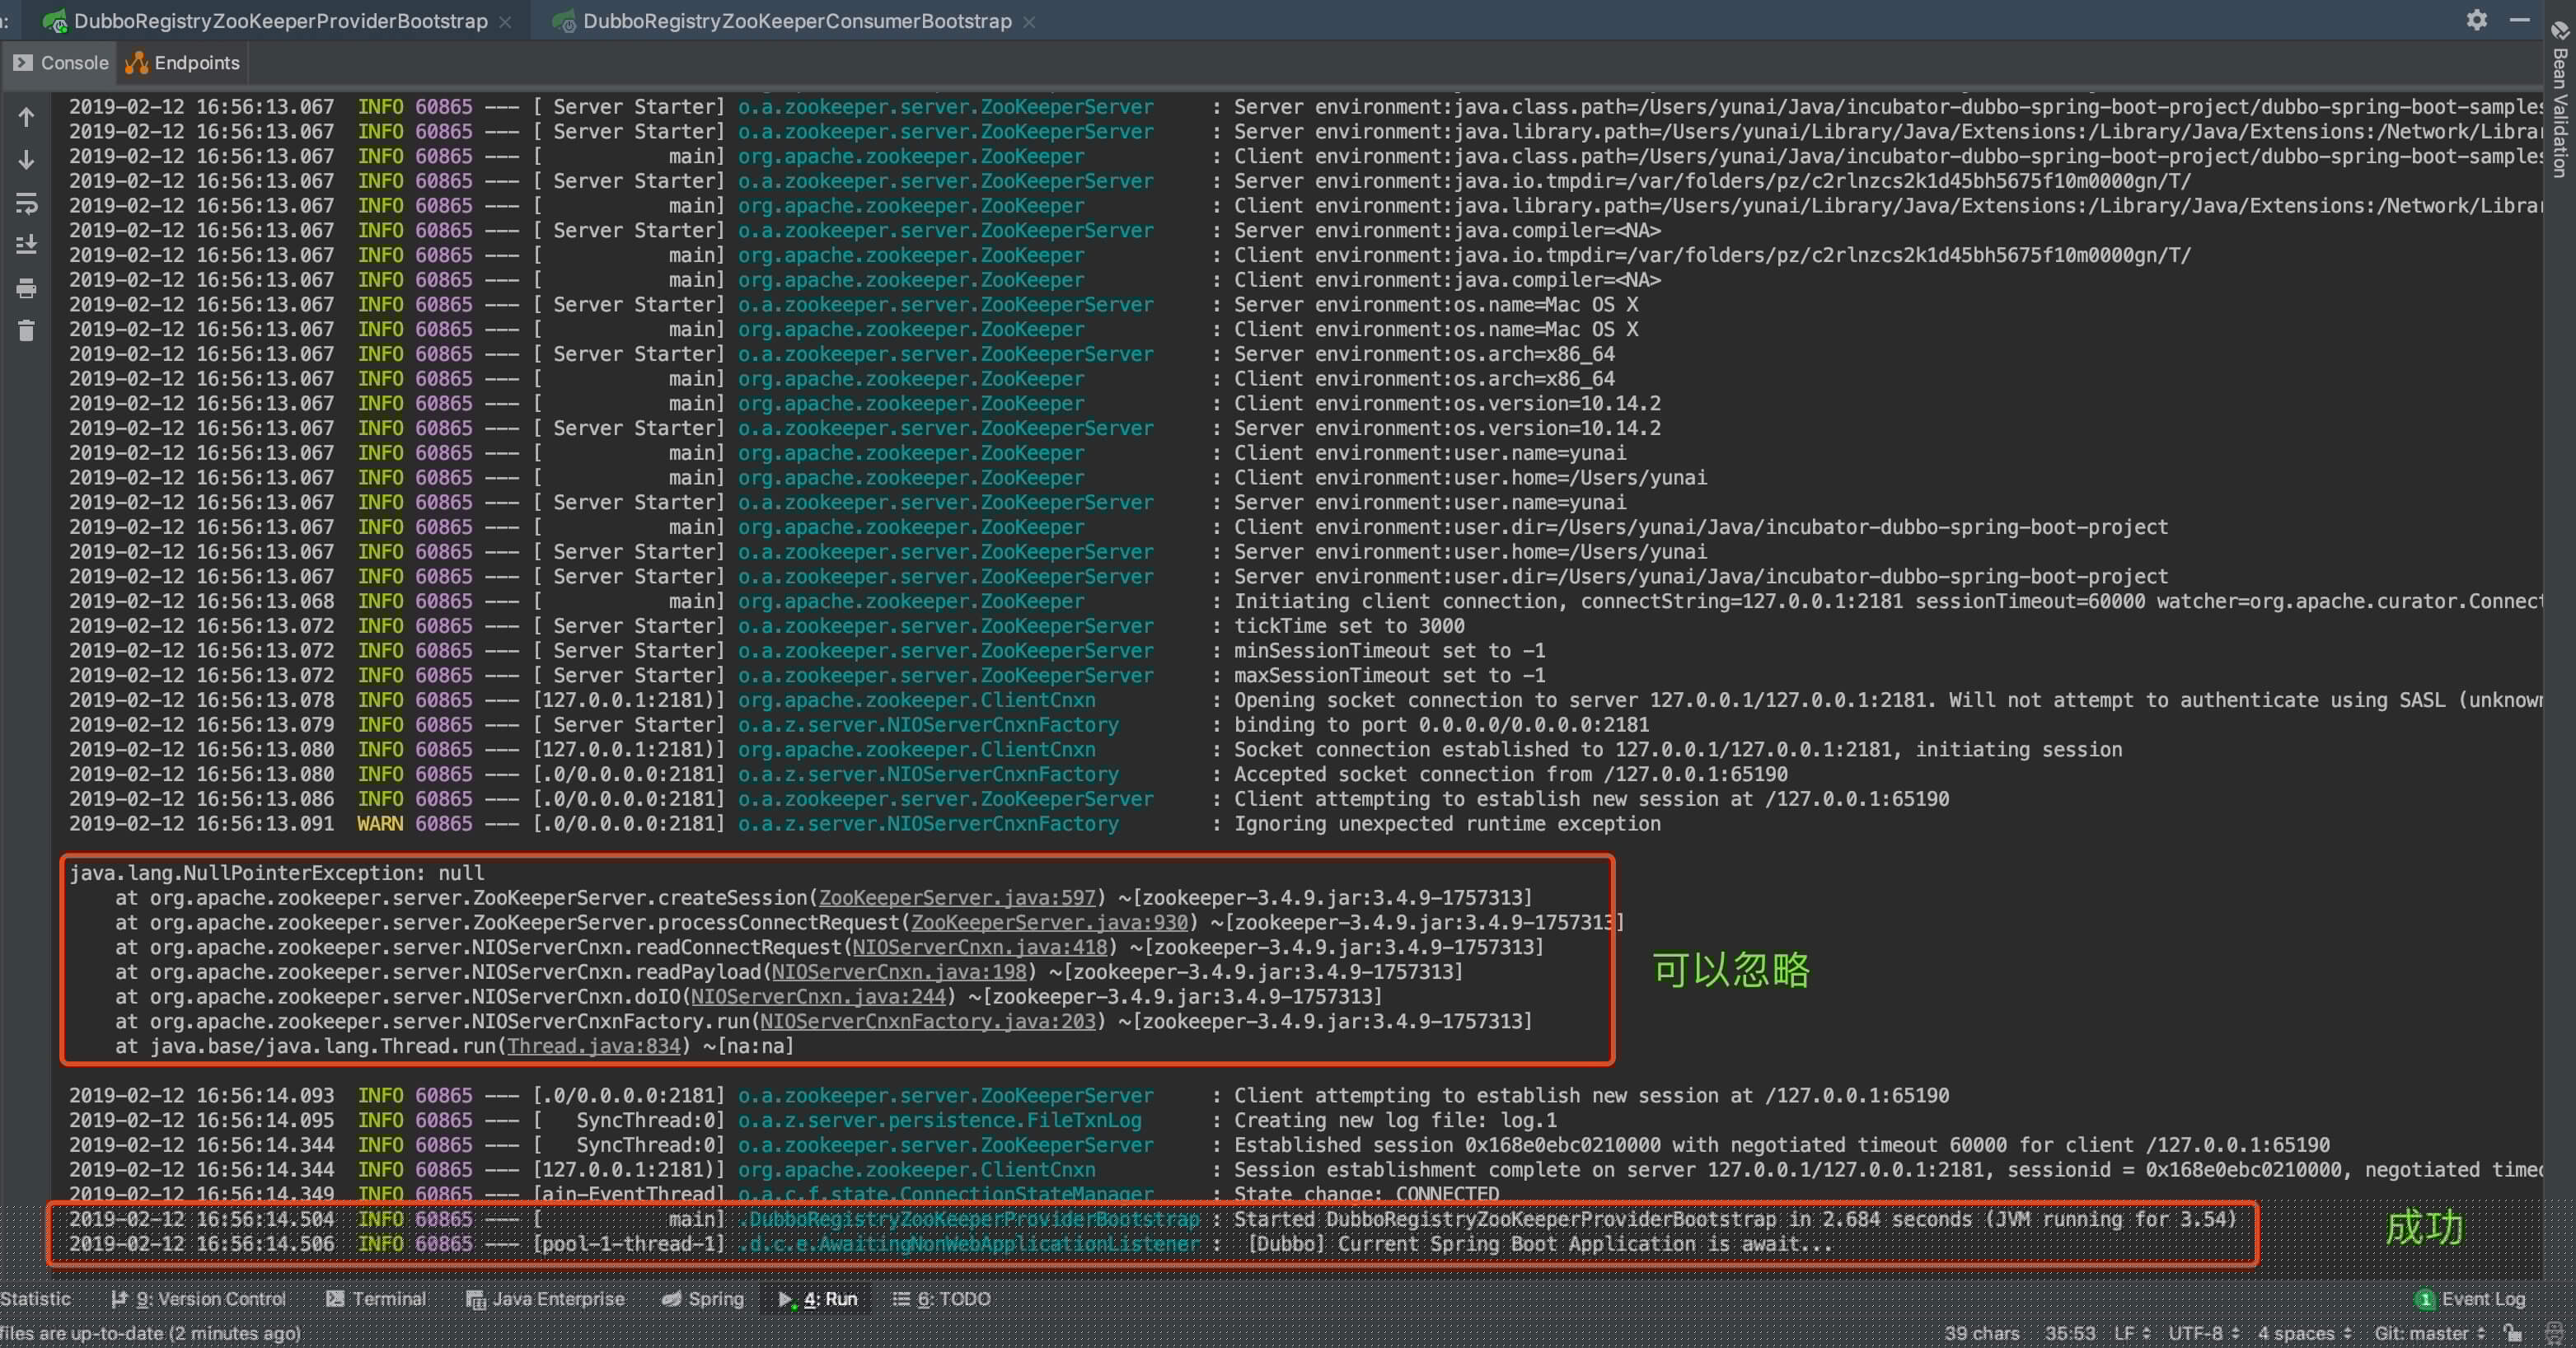
Task: Open ZooKeeperServer.java:597 stack trace link
Action: 957,898
